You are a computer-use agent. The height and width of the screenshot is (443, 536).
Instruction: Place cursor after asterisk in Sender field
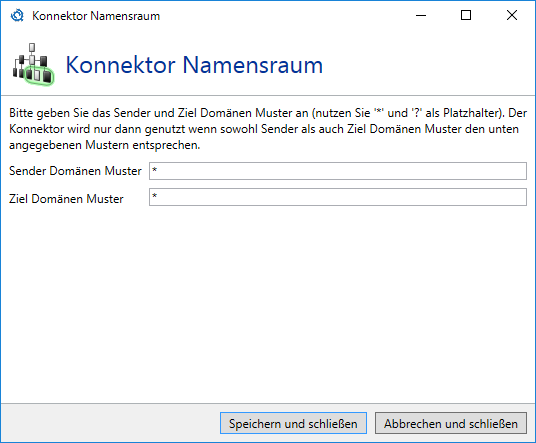pyautogui.click(x=158, y=171)
